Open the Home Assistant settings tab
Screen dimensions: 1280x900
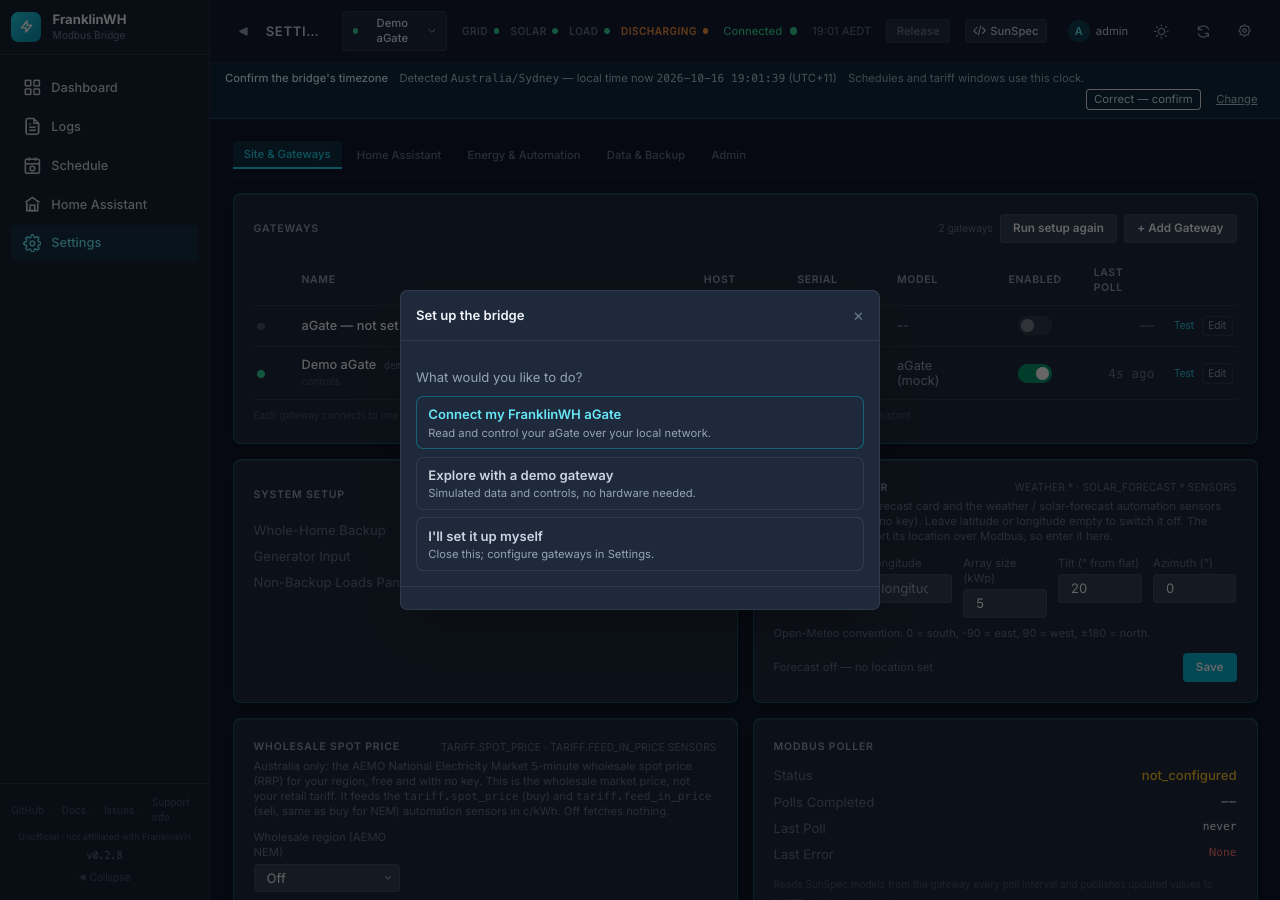tap(399, 155)
